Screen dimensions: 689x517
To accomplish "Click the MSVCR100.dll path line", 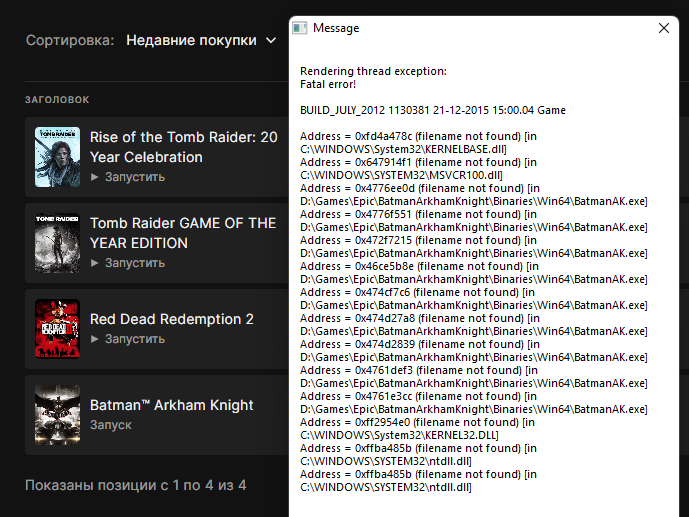I will (401, 175).
